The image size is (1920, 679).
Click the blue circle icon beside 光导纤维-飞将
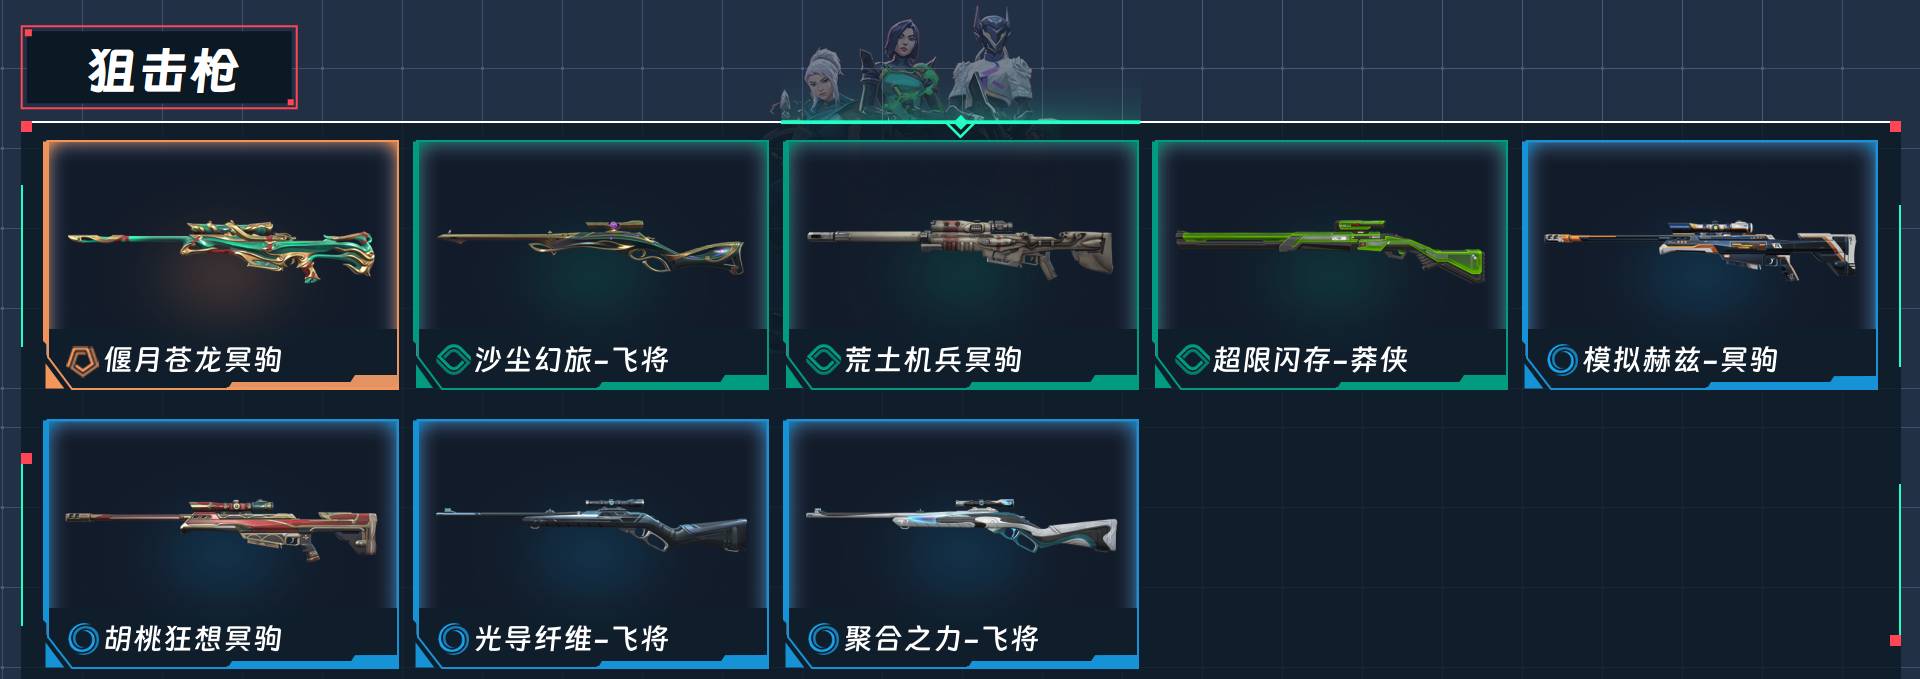click(453, 638)
